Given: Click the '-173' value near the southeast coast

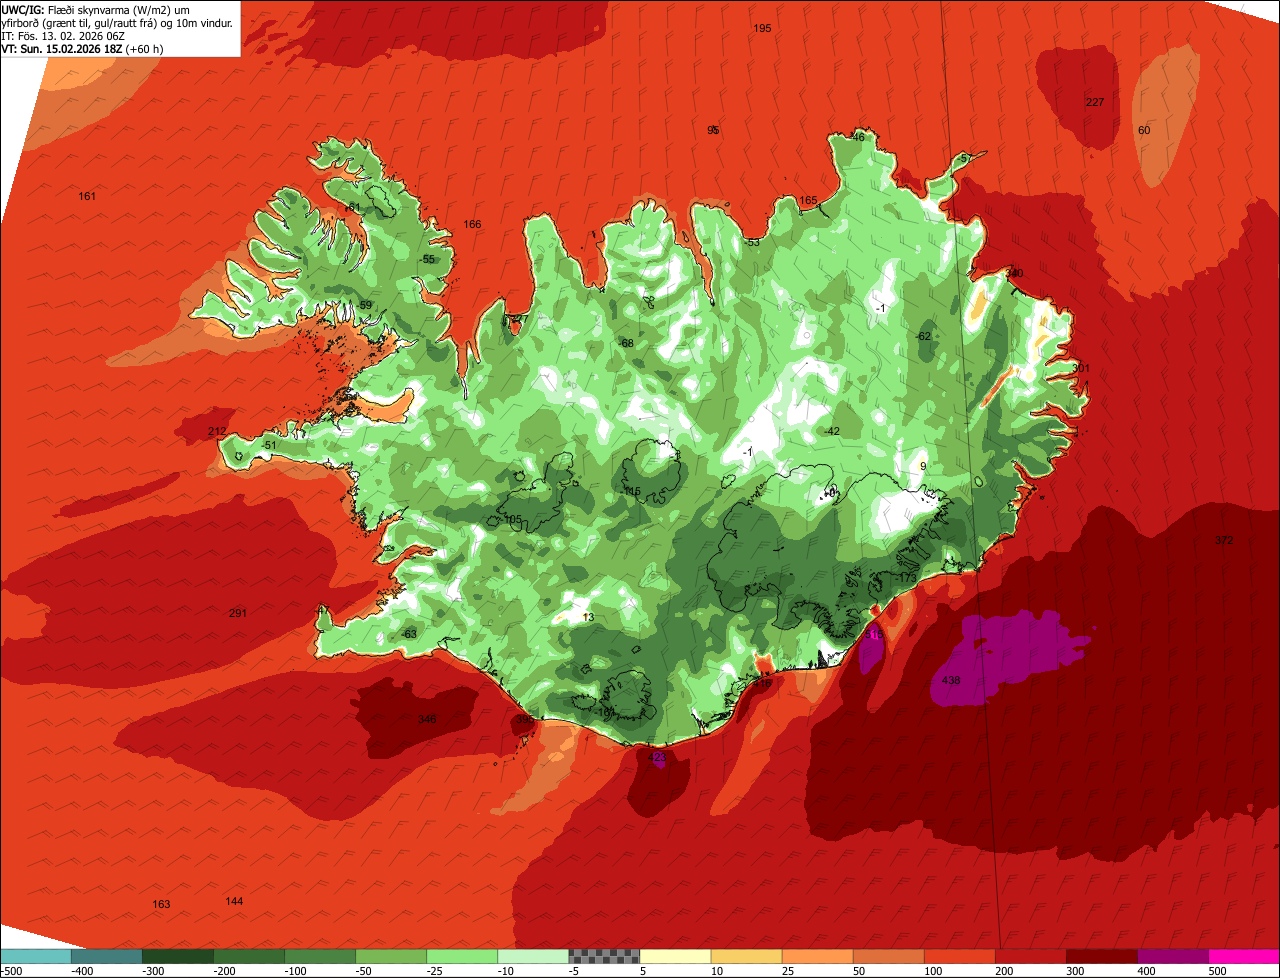Looking at the screenshot, I should [905, 578].
